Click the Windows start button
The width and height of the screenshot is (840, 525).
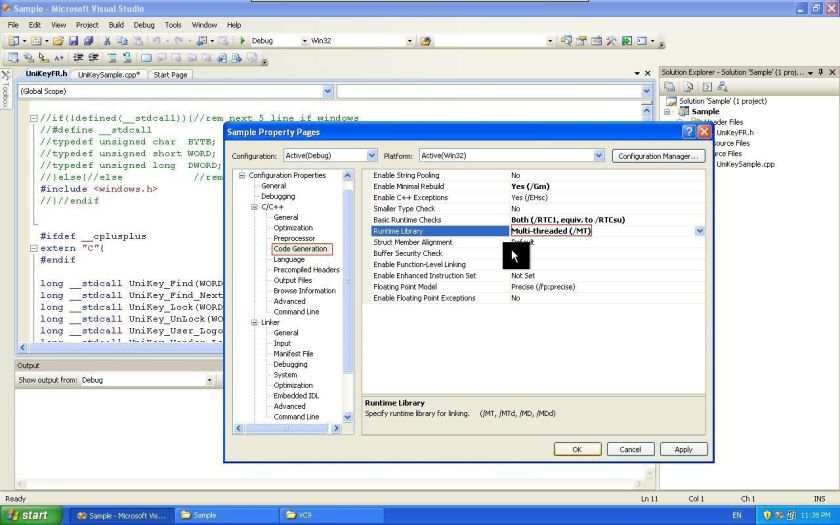pyautogui.click(x=31, y=515)
